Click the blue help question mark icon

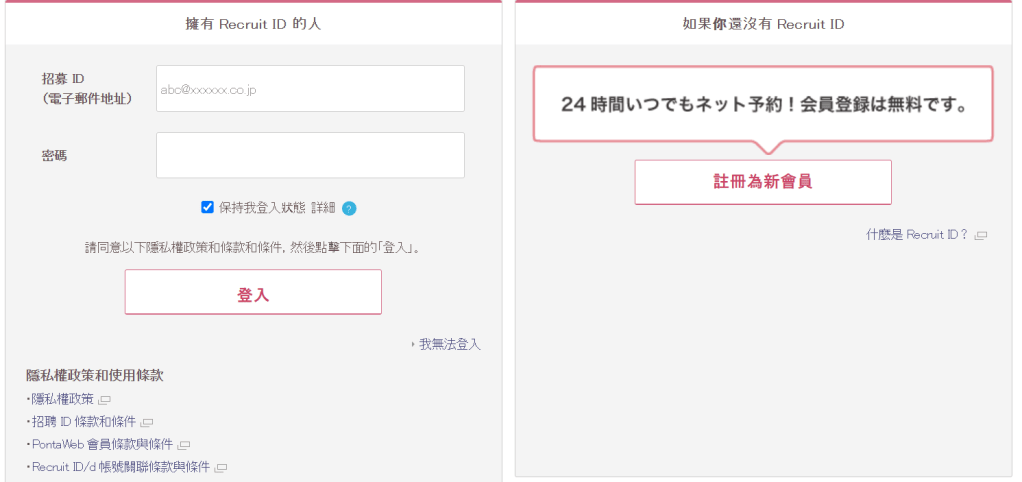coord(349,208)
